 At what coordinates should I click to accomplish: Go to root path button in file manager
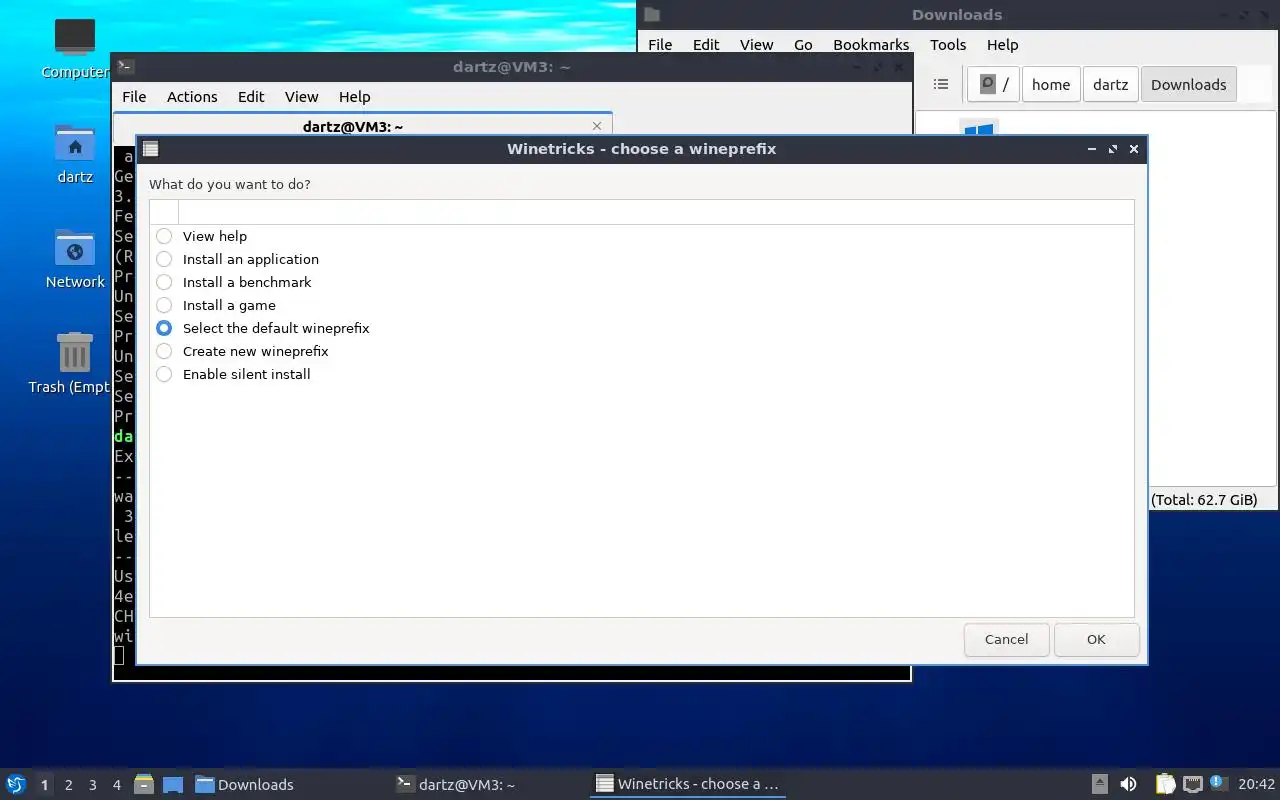pyautogui.click(x=993, y=85)
